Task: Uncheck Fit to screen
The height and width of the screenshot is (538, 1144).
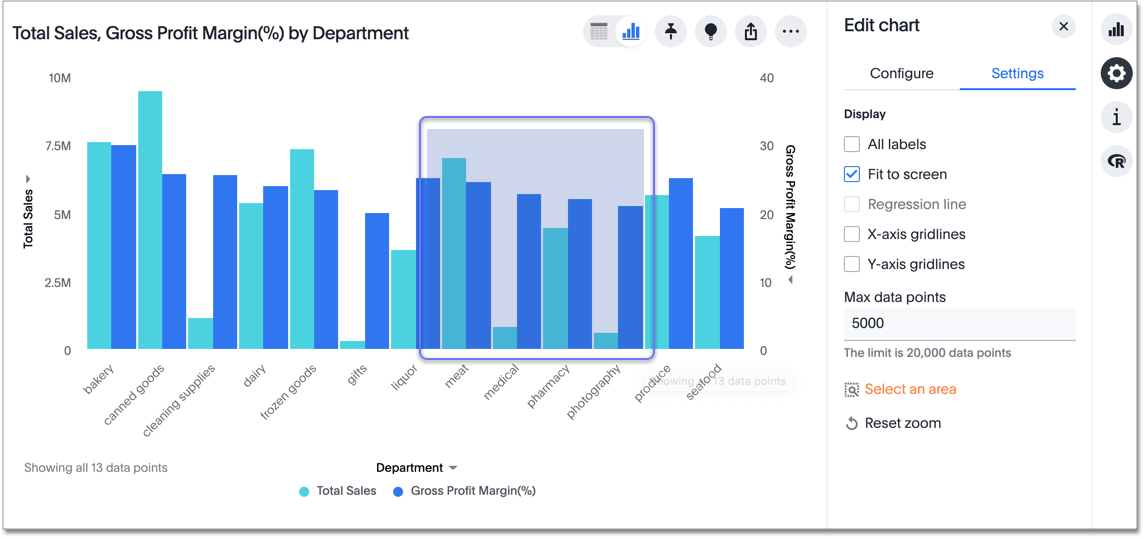Action: [x=852, y=174]
